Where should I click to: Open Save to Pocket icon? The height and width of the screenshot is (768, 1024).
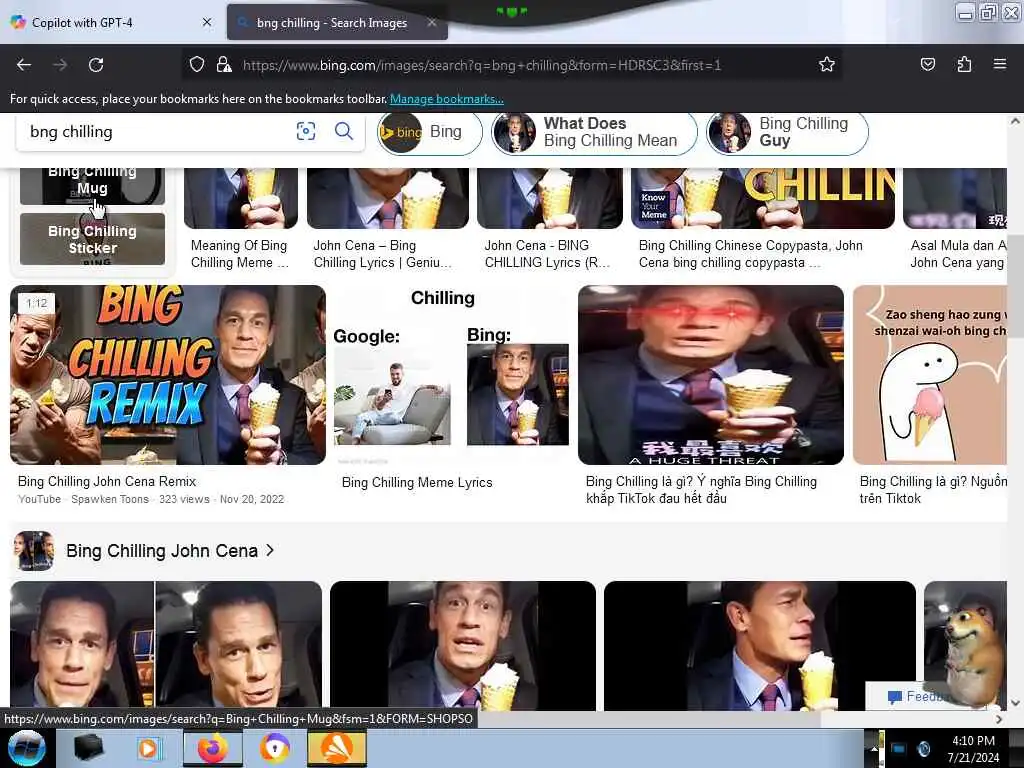coord(927,65)
